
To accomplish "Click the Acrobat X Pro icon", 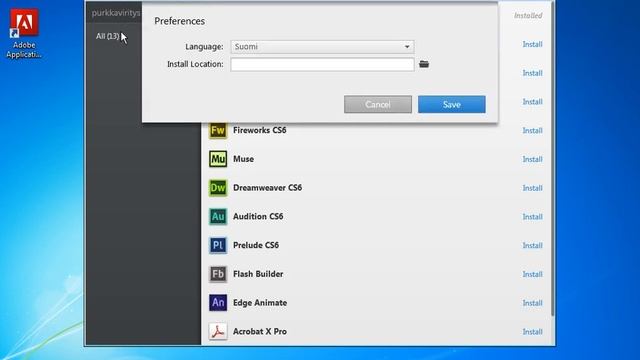I will point(218,331).
